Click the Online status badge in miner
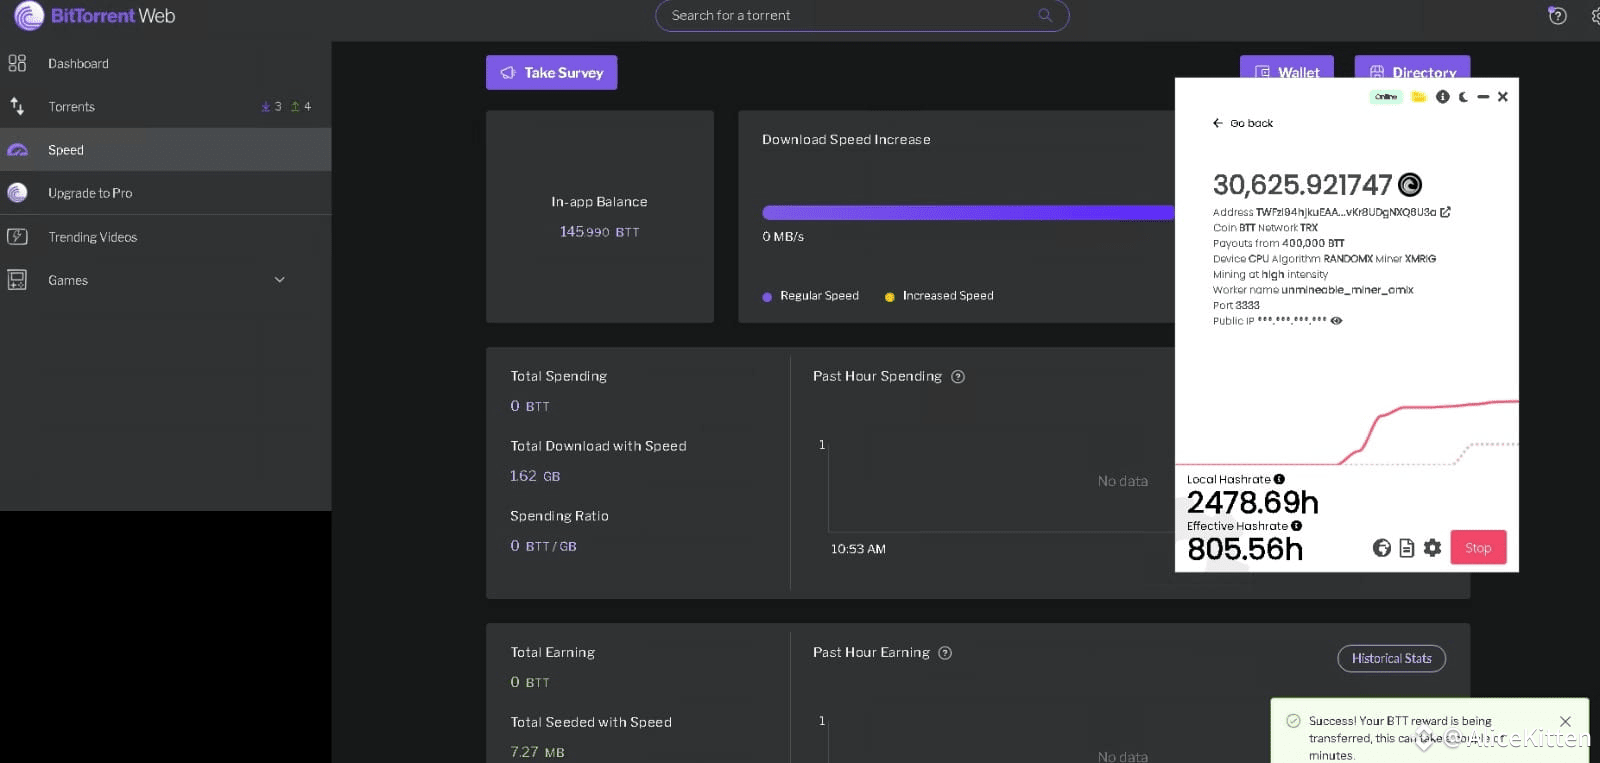 pos(1385,97)
